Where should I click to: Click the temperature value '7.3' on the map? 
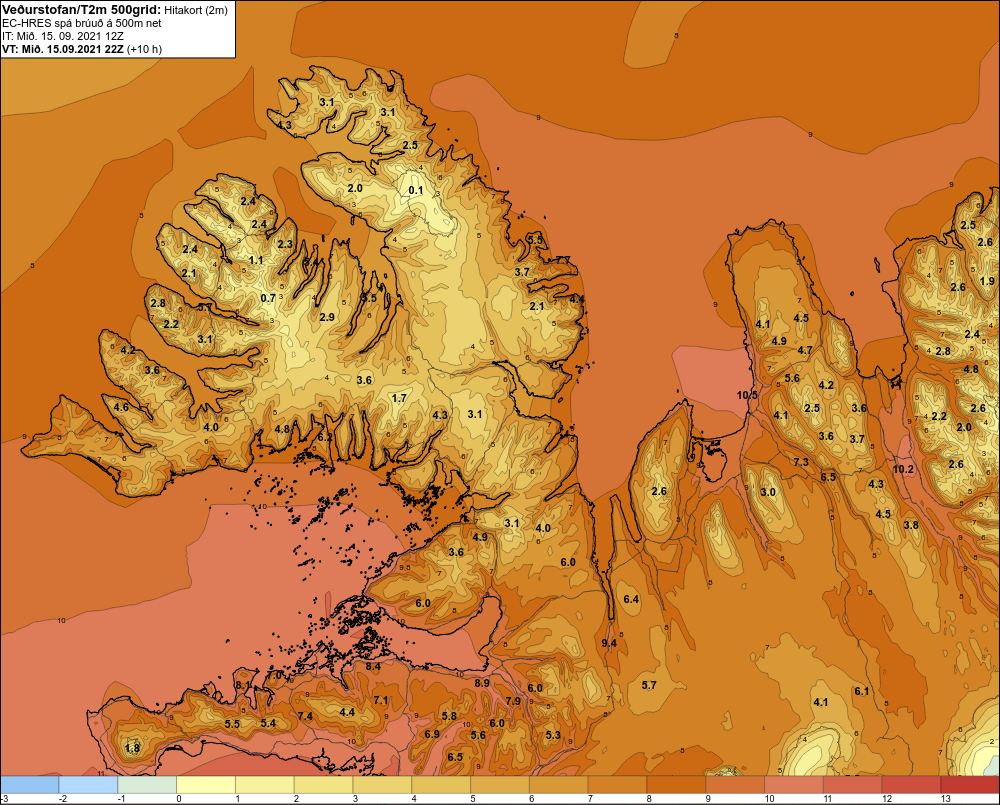801,462
